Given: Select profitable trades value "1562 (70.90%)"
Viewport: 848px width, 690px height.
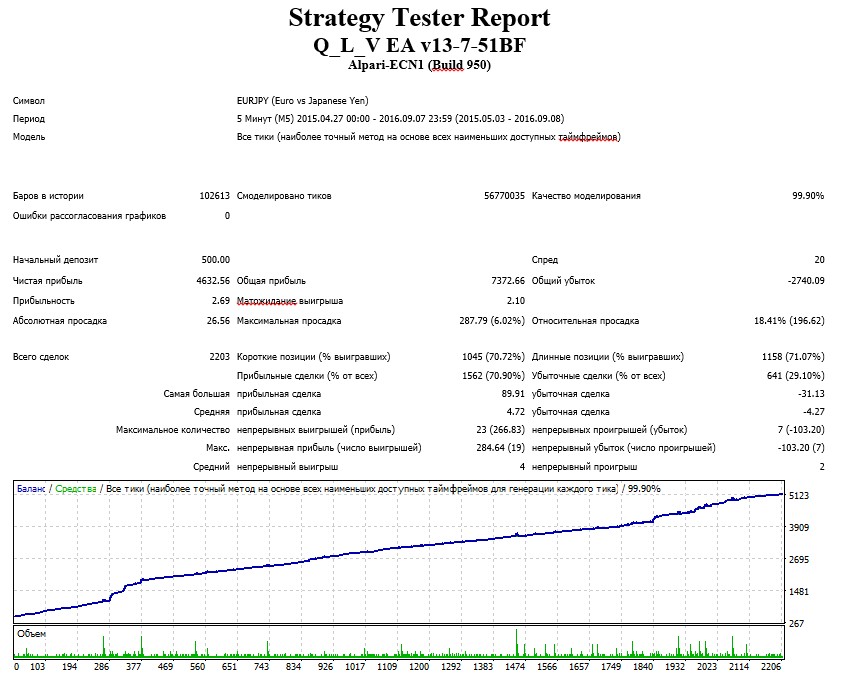Looking at the screenshot, I should coord(493,376).
